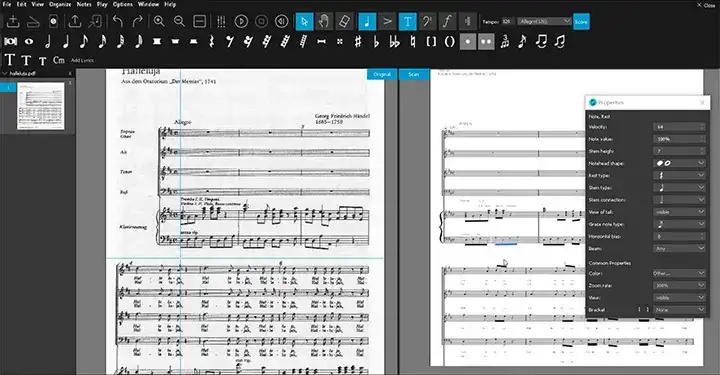Open the View of tail dropdown

coord(679,212)
